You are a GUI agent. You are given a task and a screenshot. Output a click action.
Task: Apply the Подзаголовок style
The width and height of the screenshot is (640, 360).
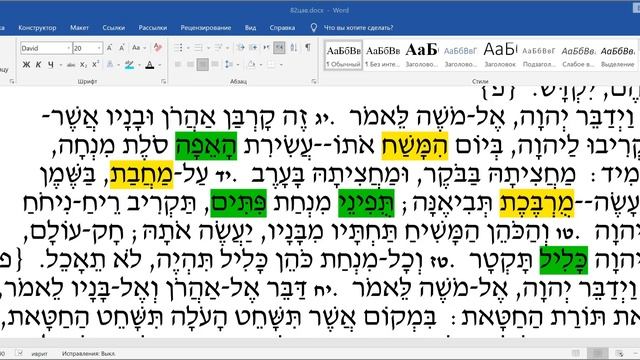(539, 56)
